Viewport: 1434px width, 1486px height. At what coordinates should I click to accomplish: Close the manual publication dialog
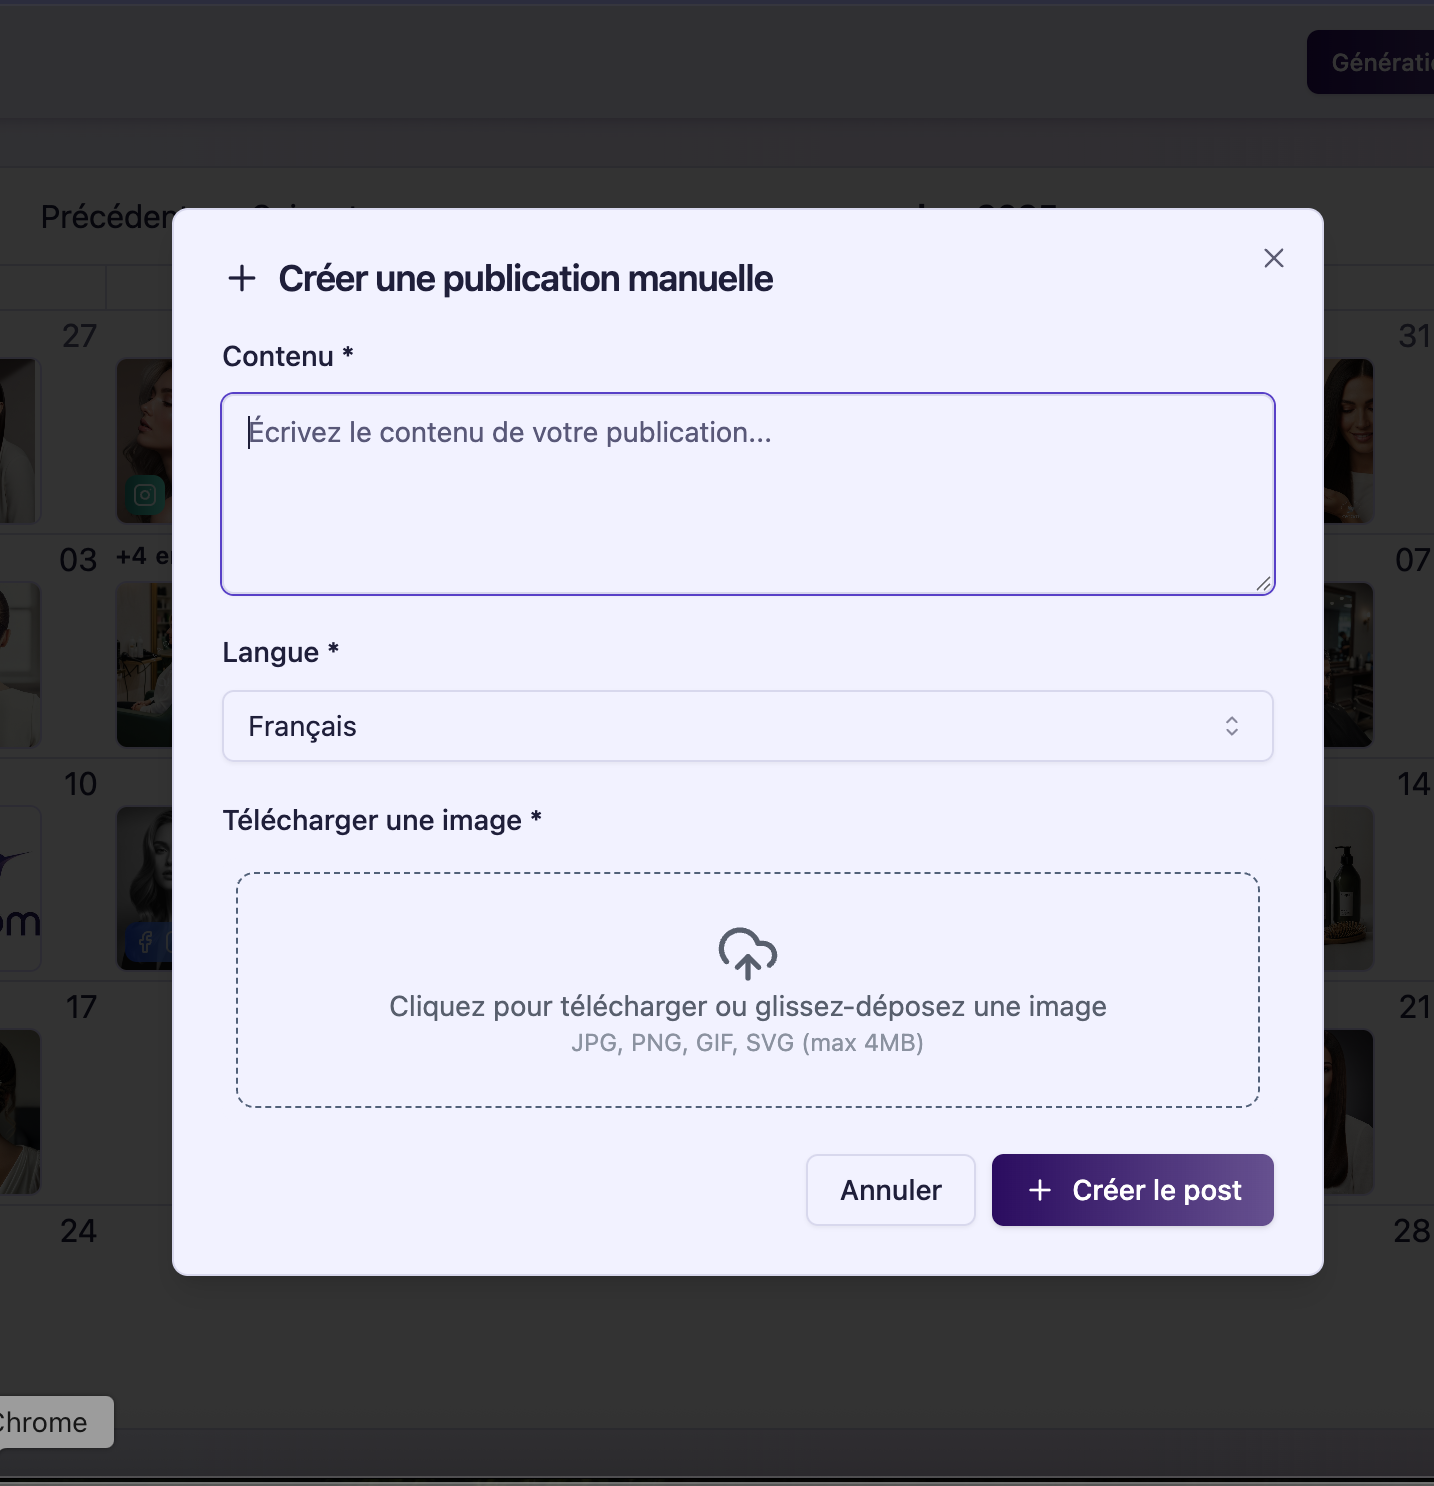point(1273,258)
